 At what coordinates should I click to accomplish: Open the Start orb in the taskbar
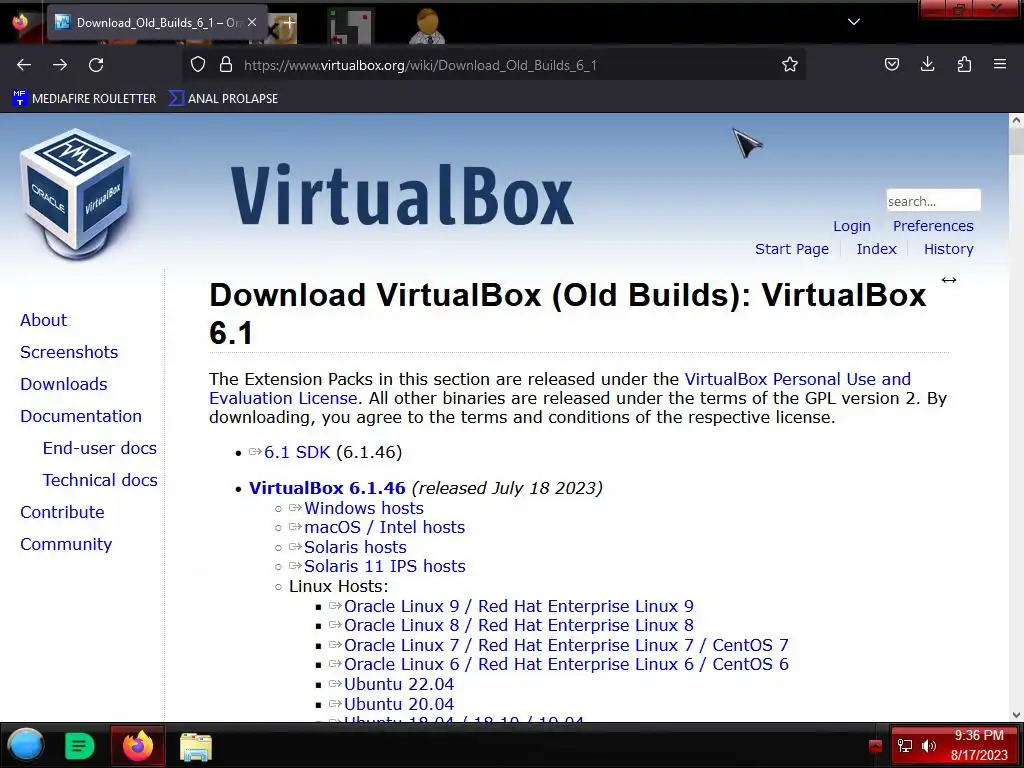[25, 745]
